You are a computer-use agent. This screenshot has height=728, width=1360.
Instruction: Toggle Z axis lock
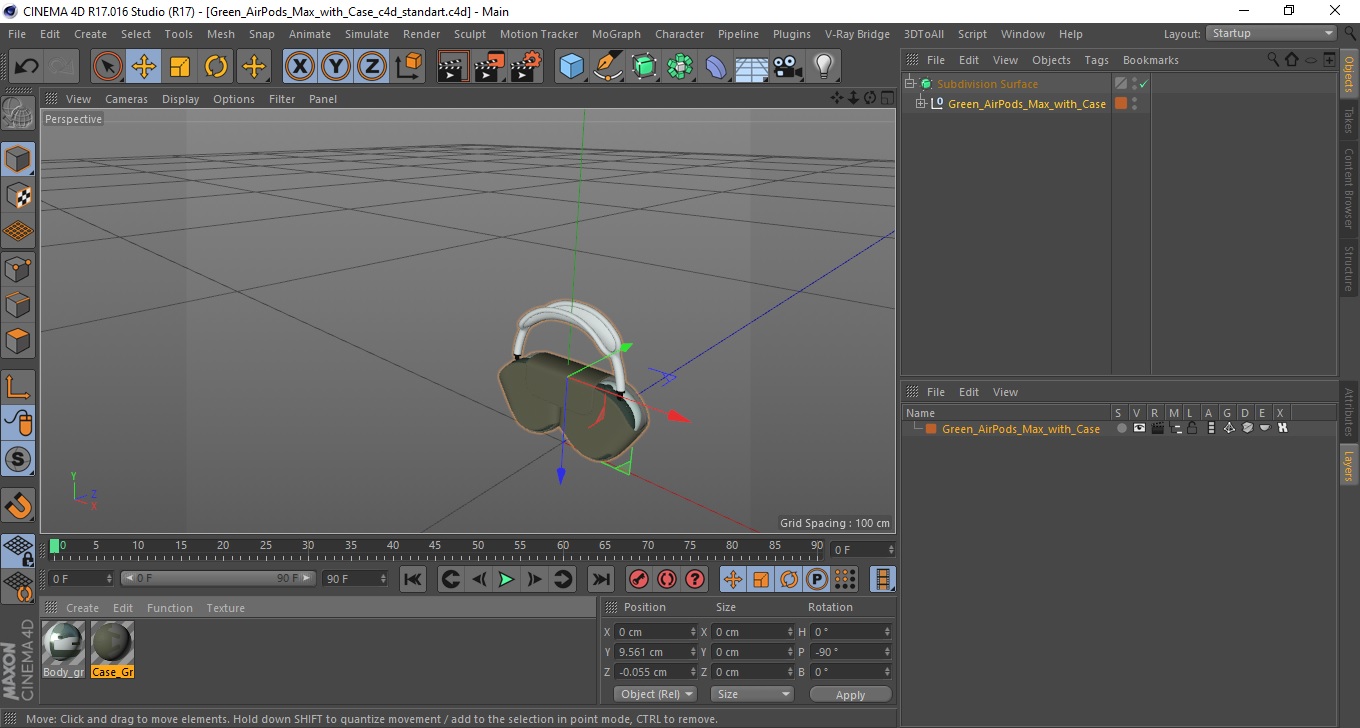click(372, 67)
